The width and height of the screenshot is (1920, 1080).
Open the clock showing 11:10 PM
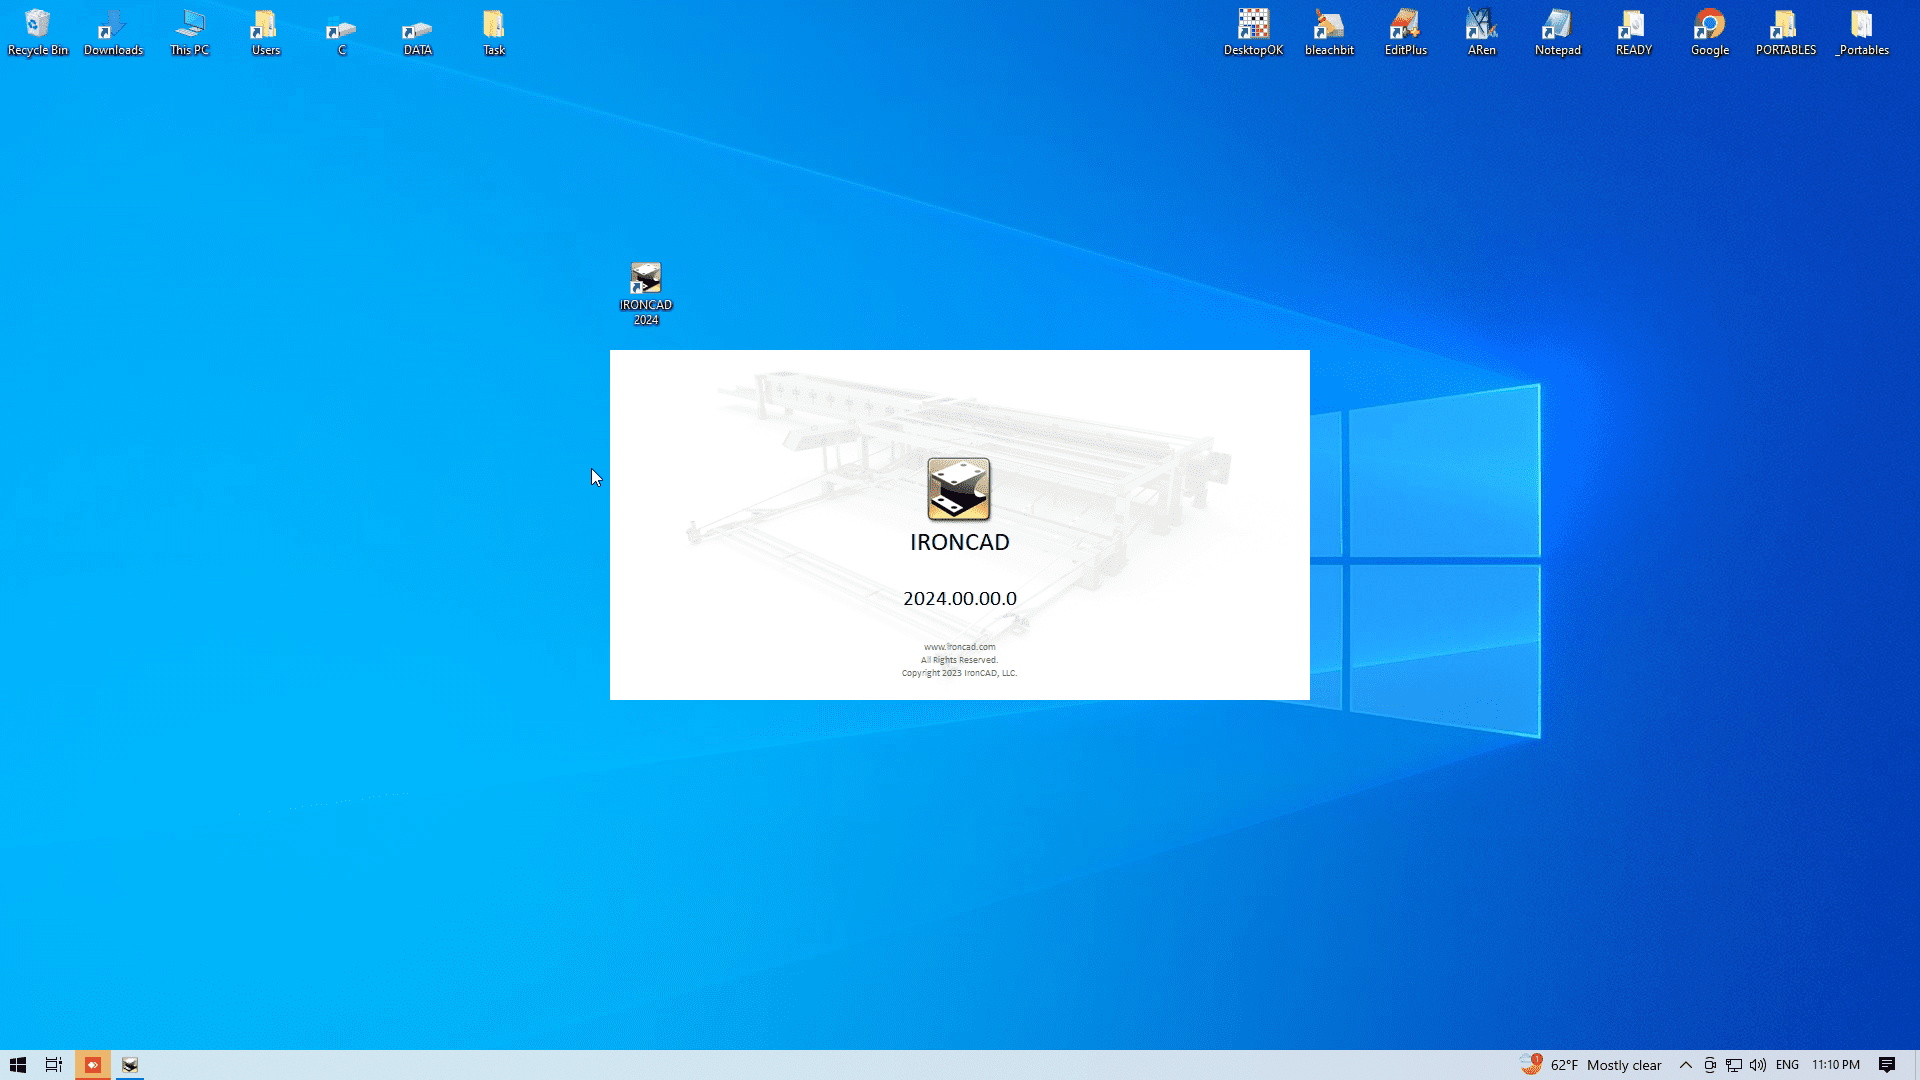click(x=1836, y=1065)
